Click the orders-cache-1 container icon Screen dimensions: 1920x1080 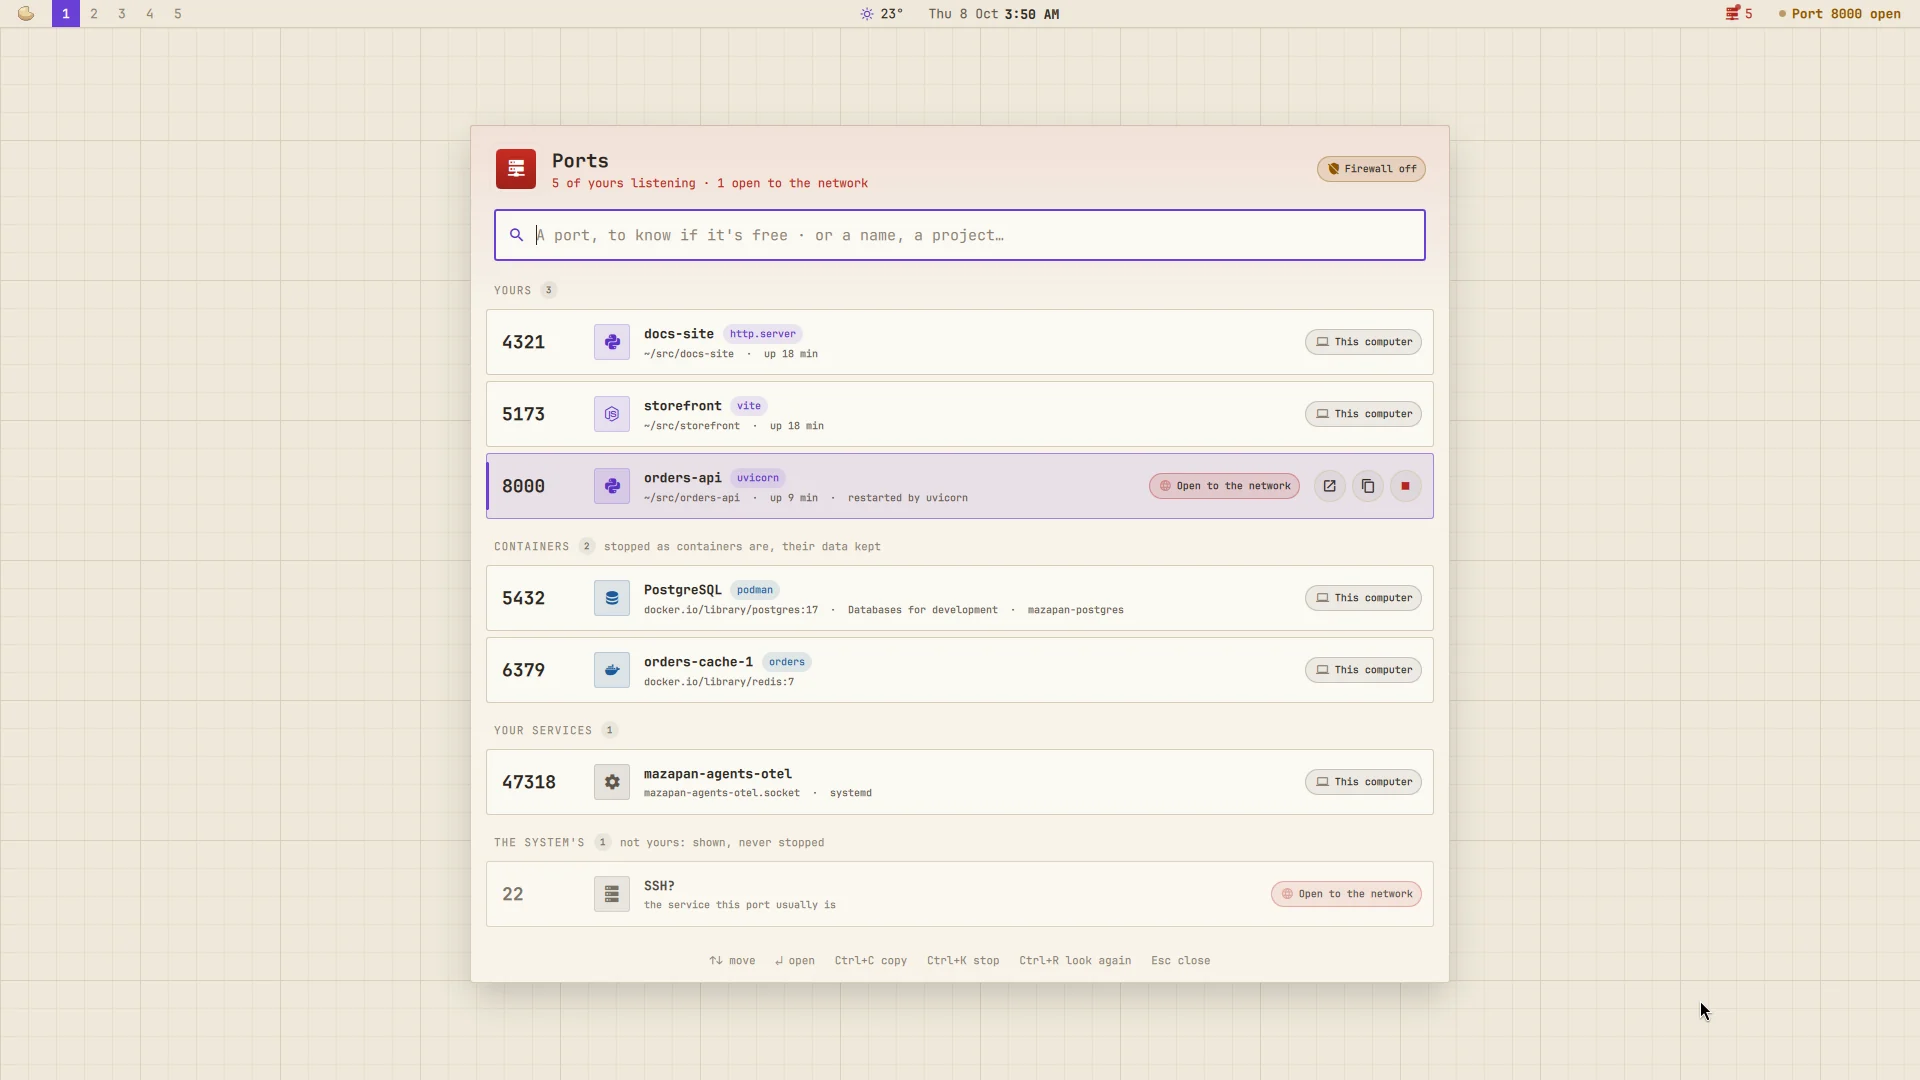(612, 670)
